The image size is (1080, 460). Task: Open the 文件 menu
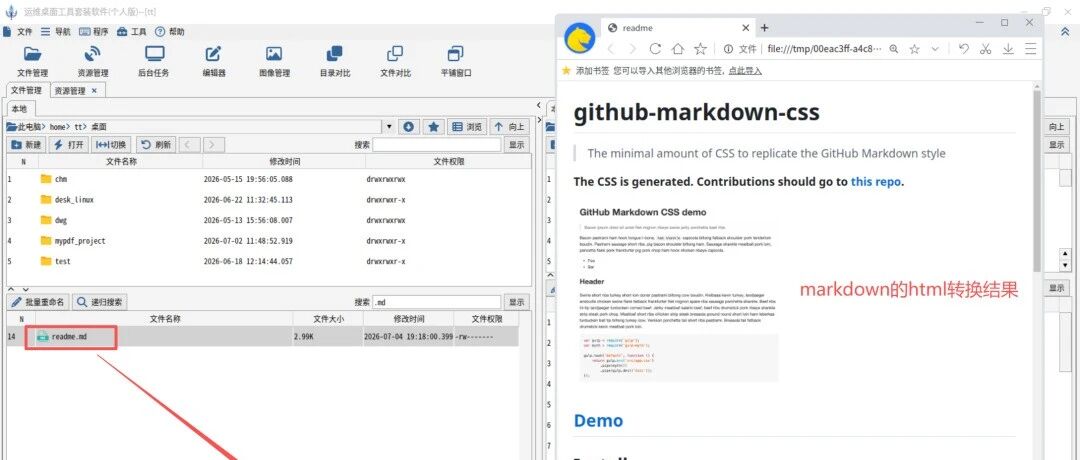click(x=18, y=32)
